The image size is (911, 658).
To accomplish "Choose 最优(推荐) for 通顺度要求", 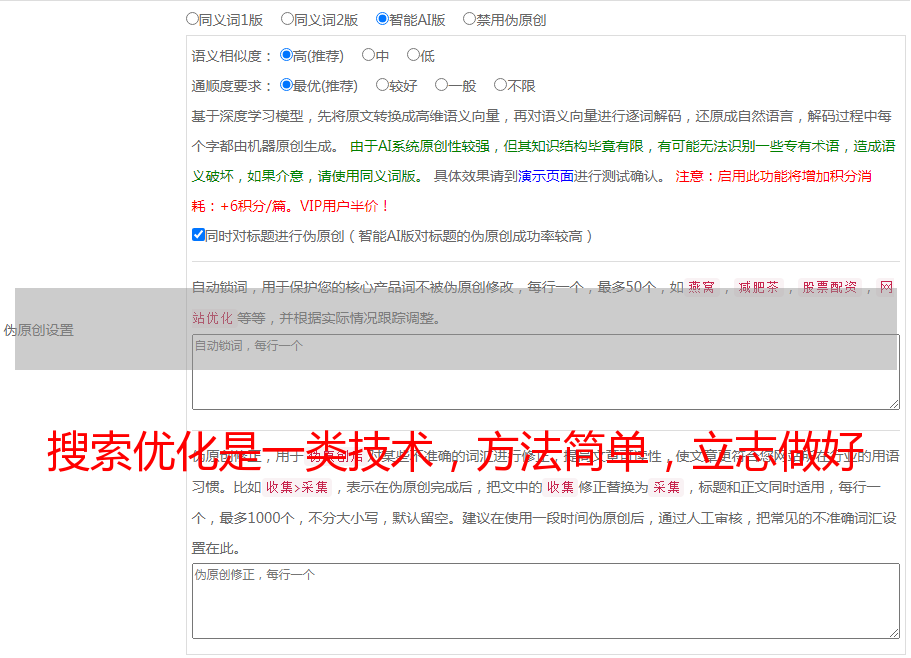I will click(x=286, y=86).
